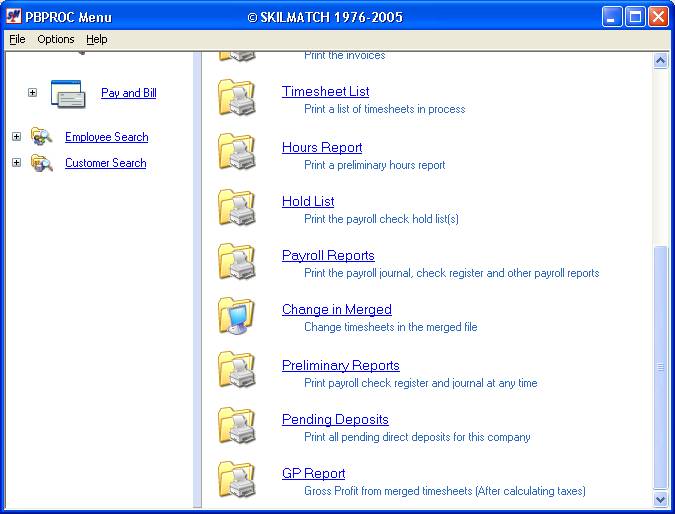Expand the Employee Search tree node

(16, 136)
